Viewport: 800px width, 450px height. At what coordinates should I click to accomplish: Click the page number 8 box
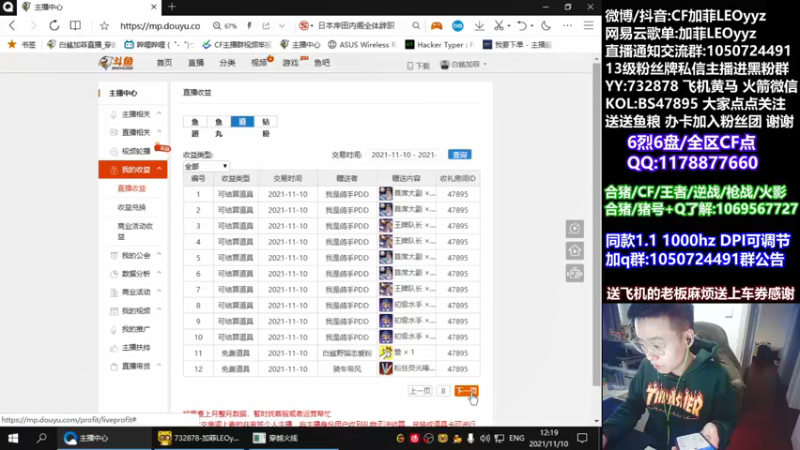(x=443, y=391)
